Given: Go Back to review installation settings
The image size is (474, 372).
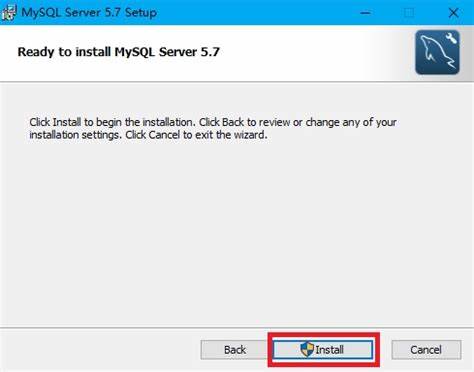Looking at the screenshot, I should pyautogui.click(x=235, y=350).
